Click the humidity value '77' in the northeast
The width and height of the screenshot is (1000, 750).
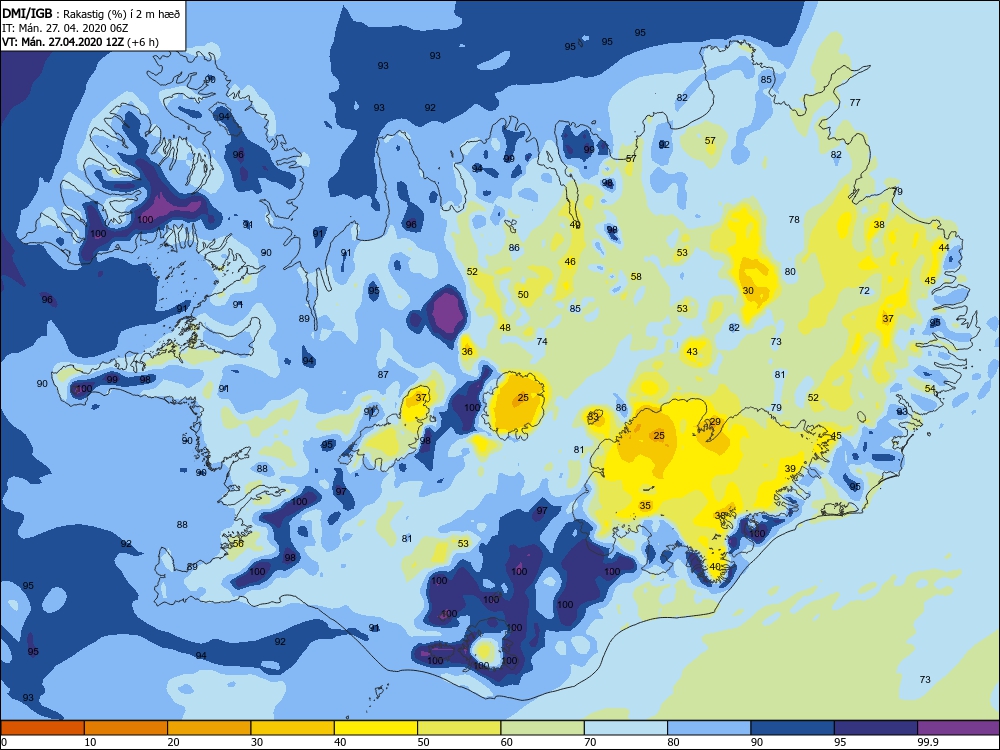855,102
